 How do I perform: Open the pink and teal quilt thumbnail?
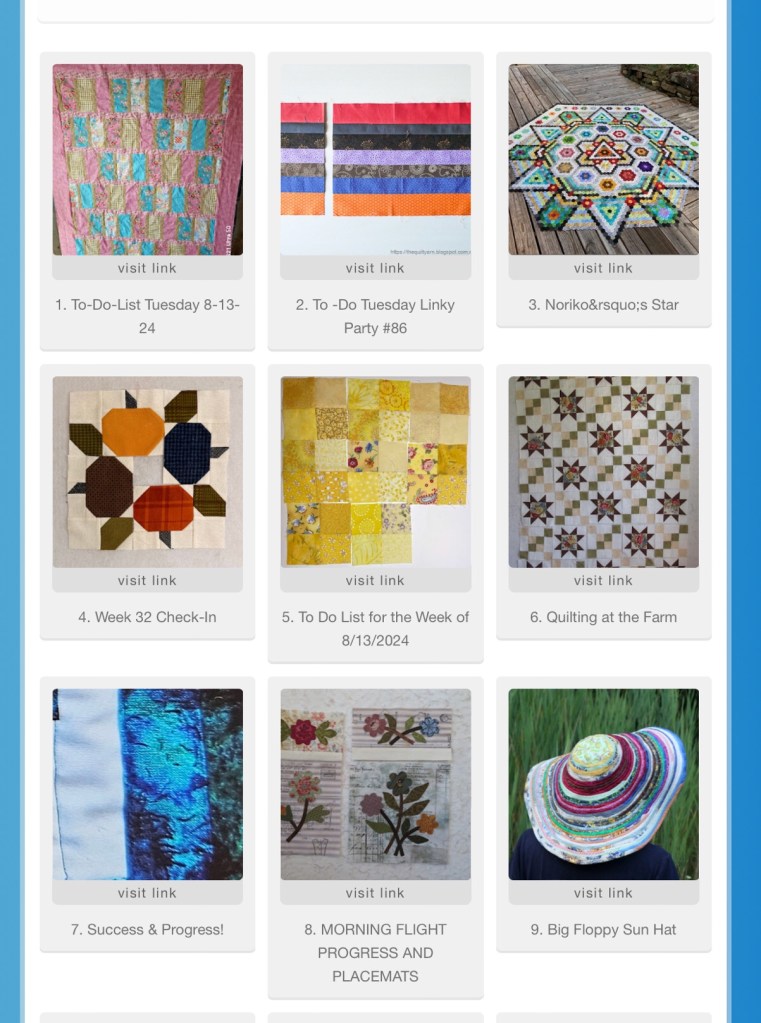tap(148, 159)
